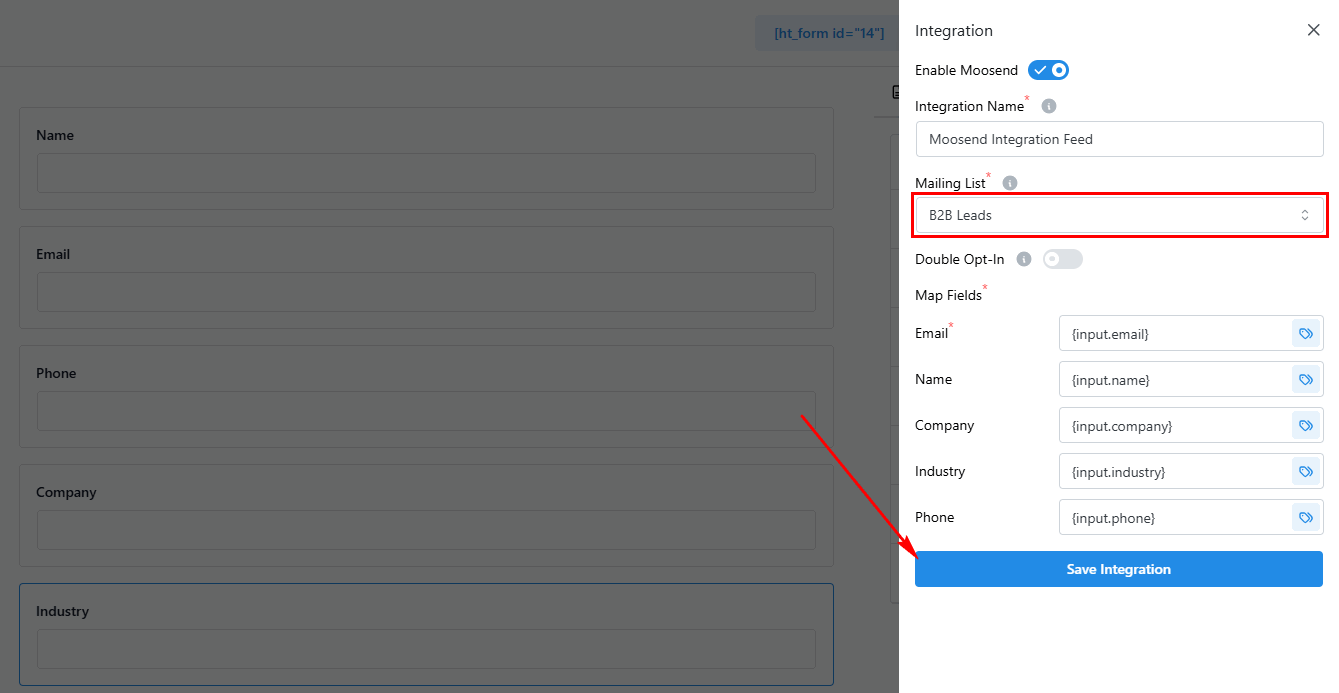The image size is (1339, 693).
Task: Open merge tag picker for the Industry field
Action: tap(1305, 471)
